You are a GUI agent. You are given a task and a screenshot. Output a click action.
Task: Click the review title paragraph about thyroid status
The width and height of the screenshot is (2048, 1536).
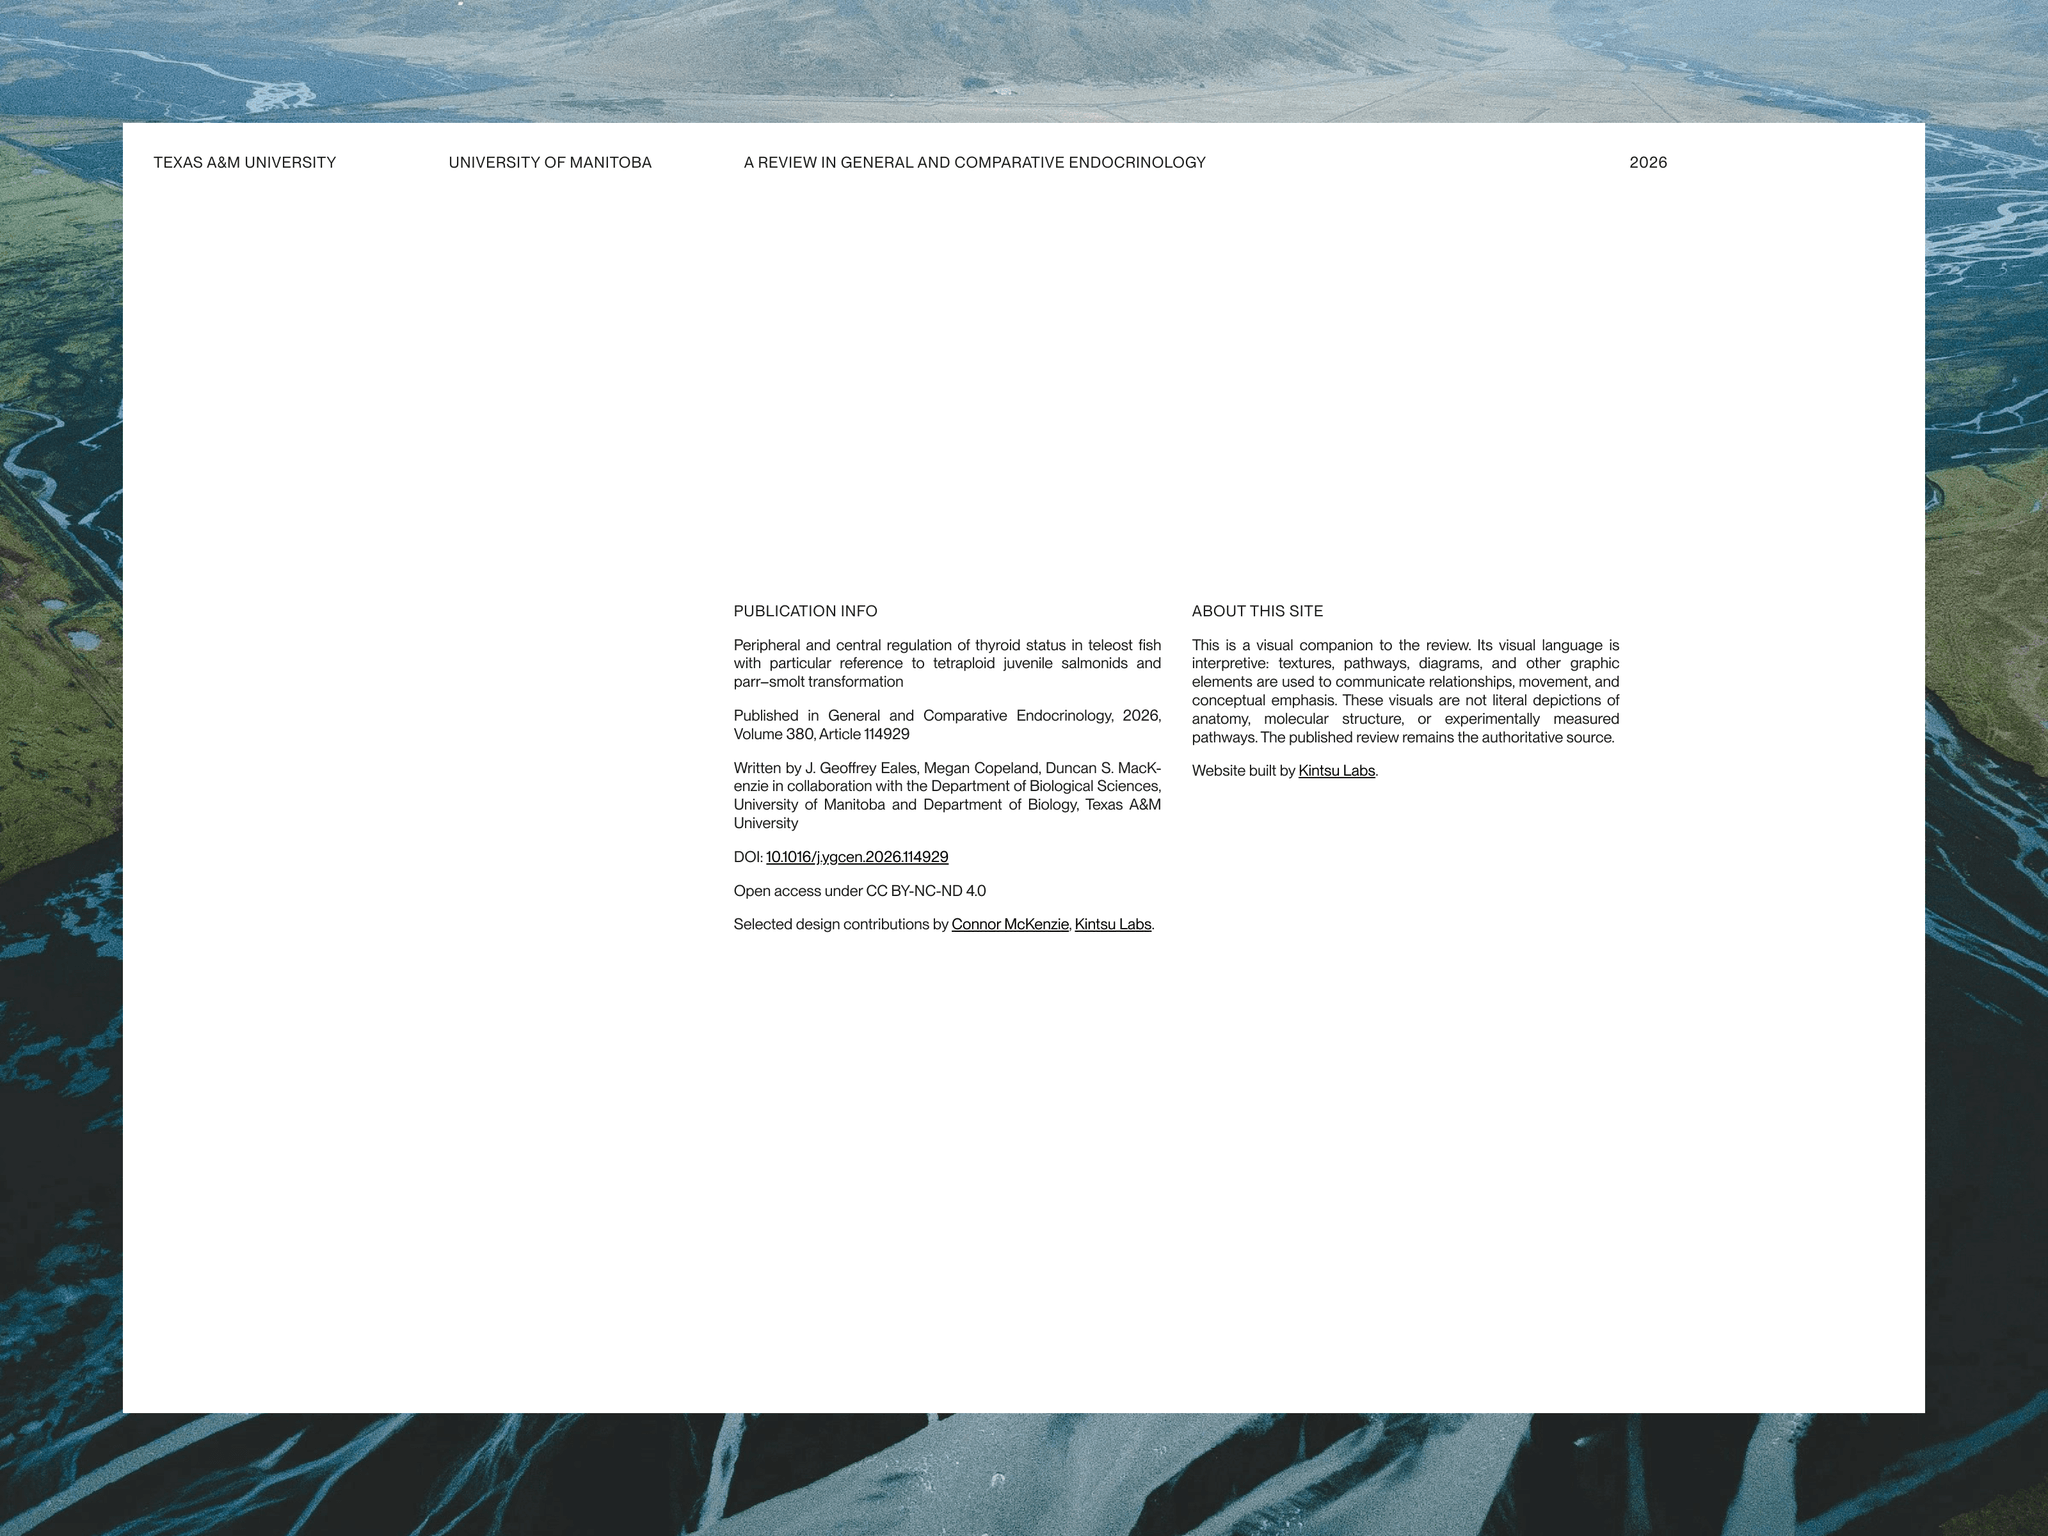pyautogui.click(x=947, y=663)
